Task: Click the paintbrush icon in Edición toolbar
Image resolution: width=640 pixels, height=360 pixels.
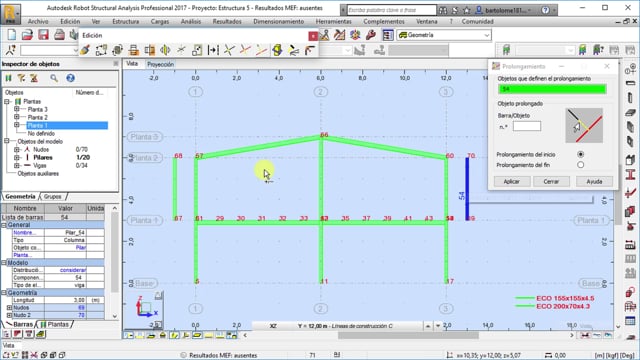Action: click(x=85, y=50)
